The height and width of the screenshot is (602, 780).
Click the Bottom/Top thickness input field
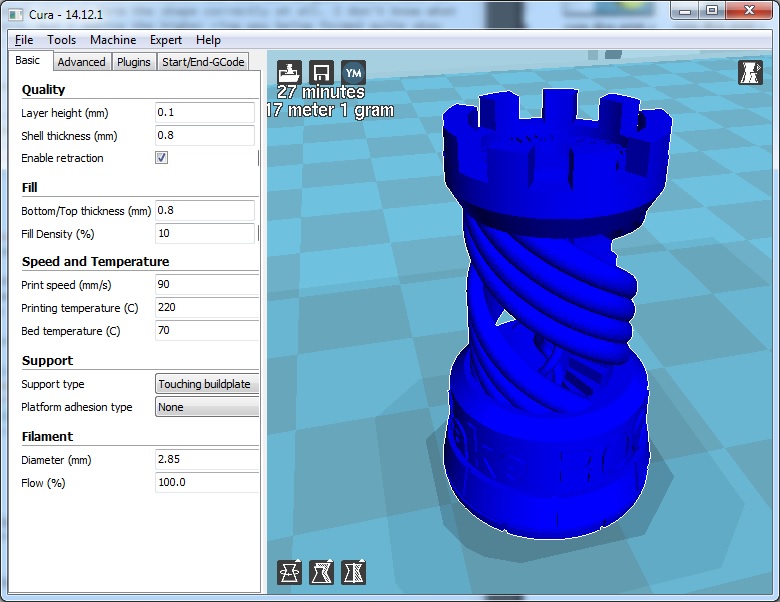pyautogui.click(x=205, y=210)
